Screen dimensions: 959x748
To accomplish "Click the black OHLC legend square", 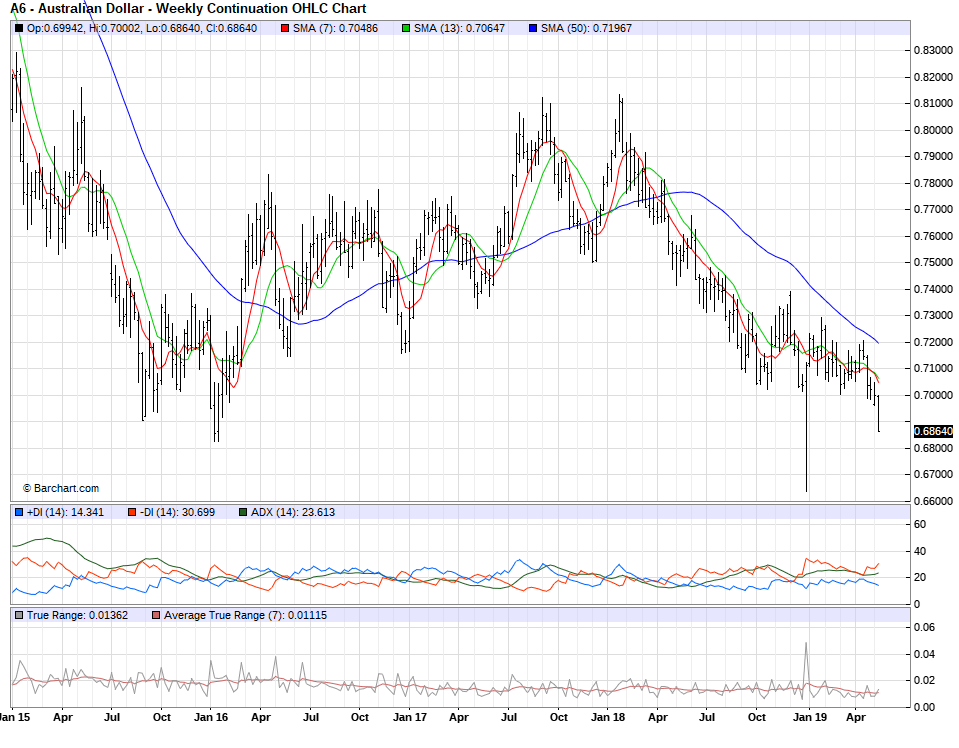I will tap(19, 28).
